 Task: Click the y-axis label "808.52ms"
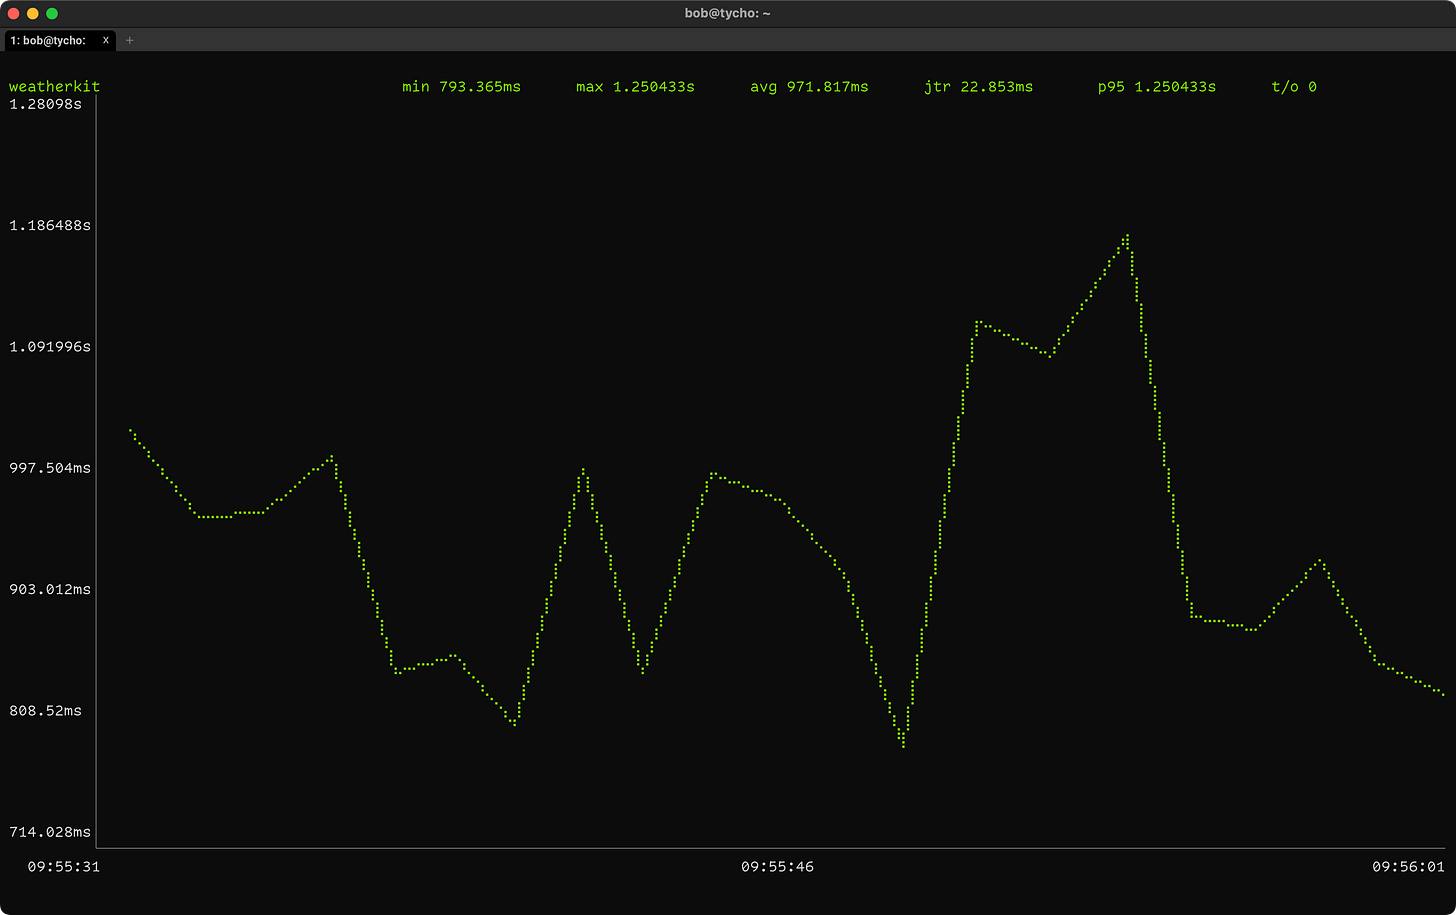coord(46,711)
